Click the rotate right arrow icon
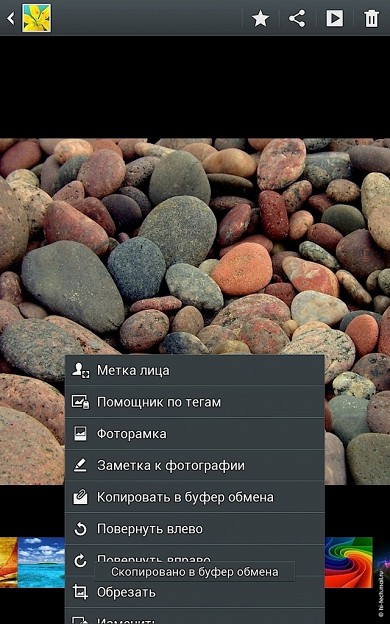The width and height of the screenshot is (390, 624). 80,561
